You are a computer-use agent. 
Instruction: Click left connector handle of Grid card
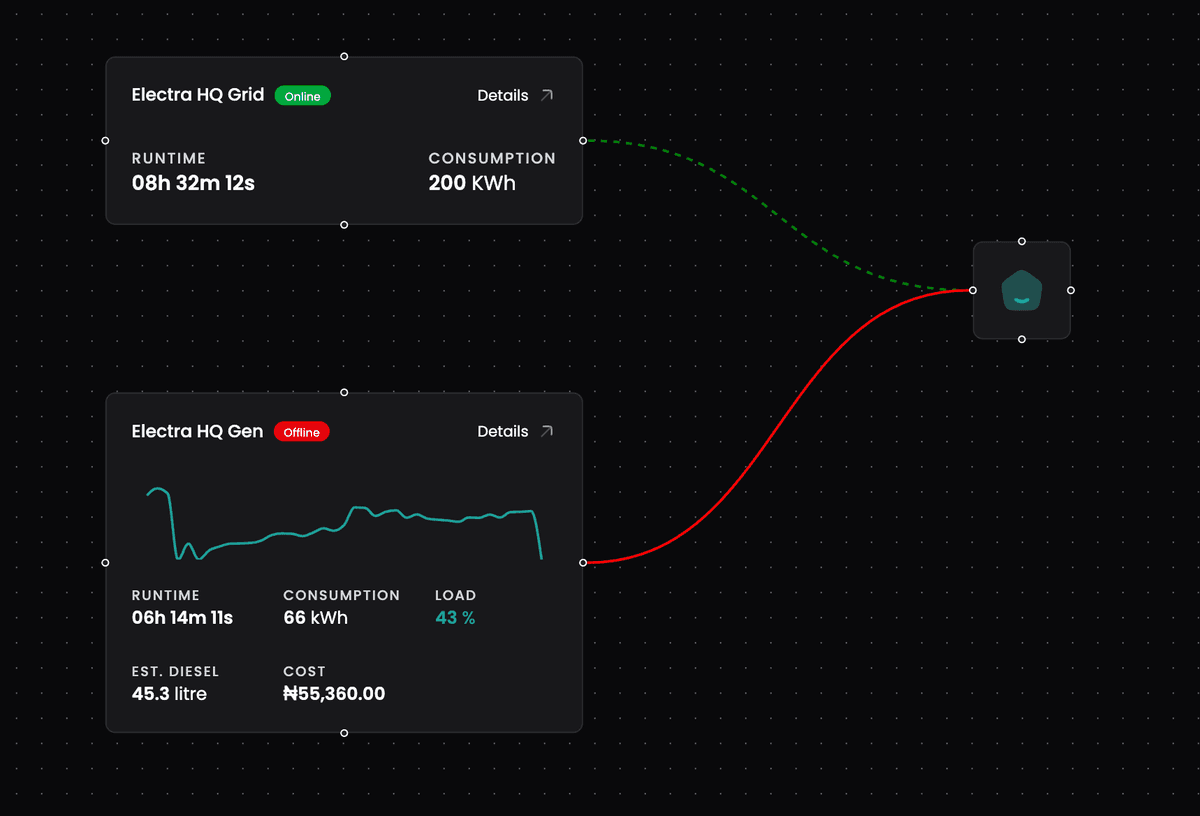click(105, 141)
